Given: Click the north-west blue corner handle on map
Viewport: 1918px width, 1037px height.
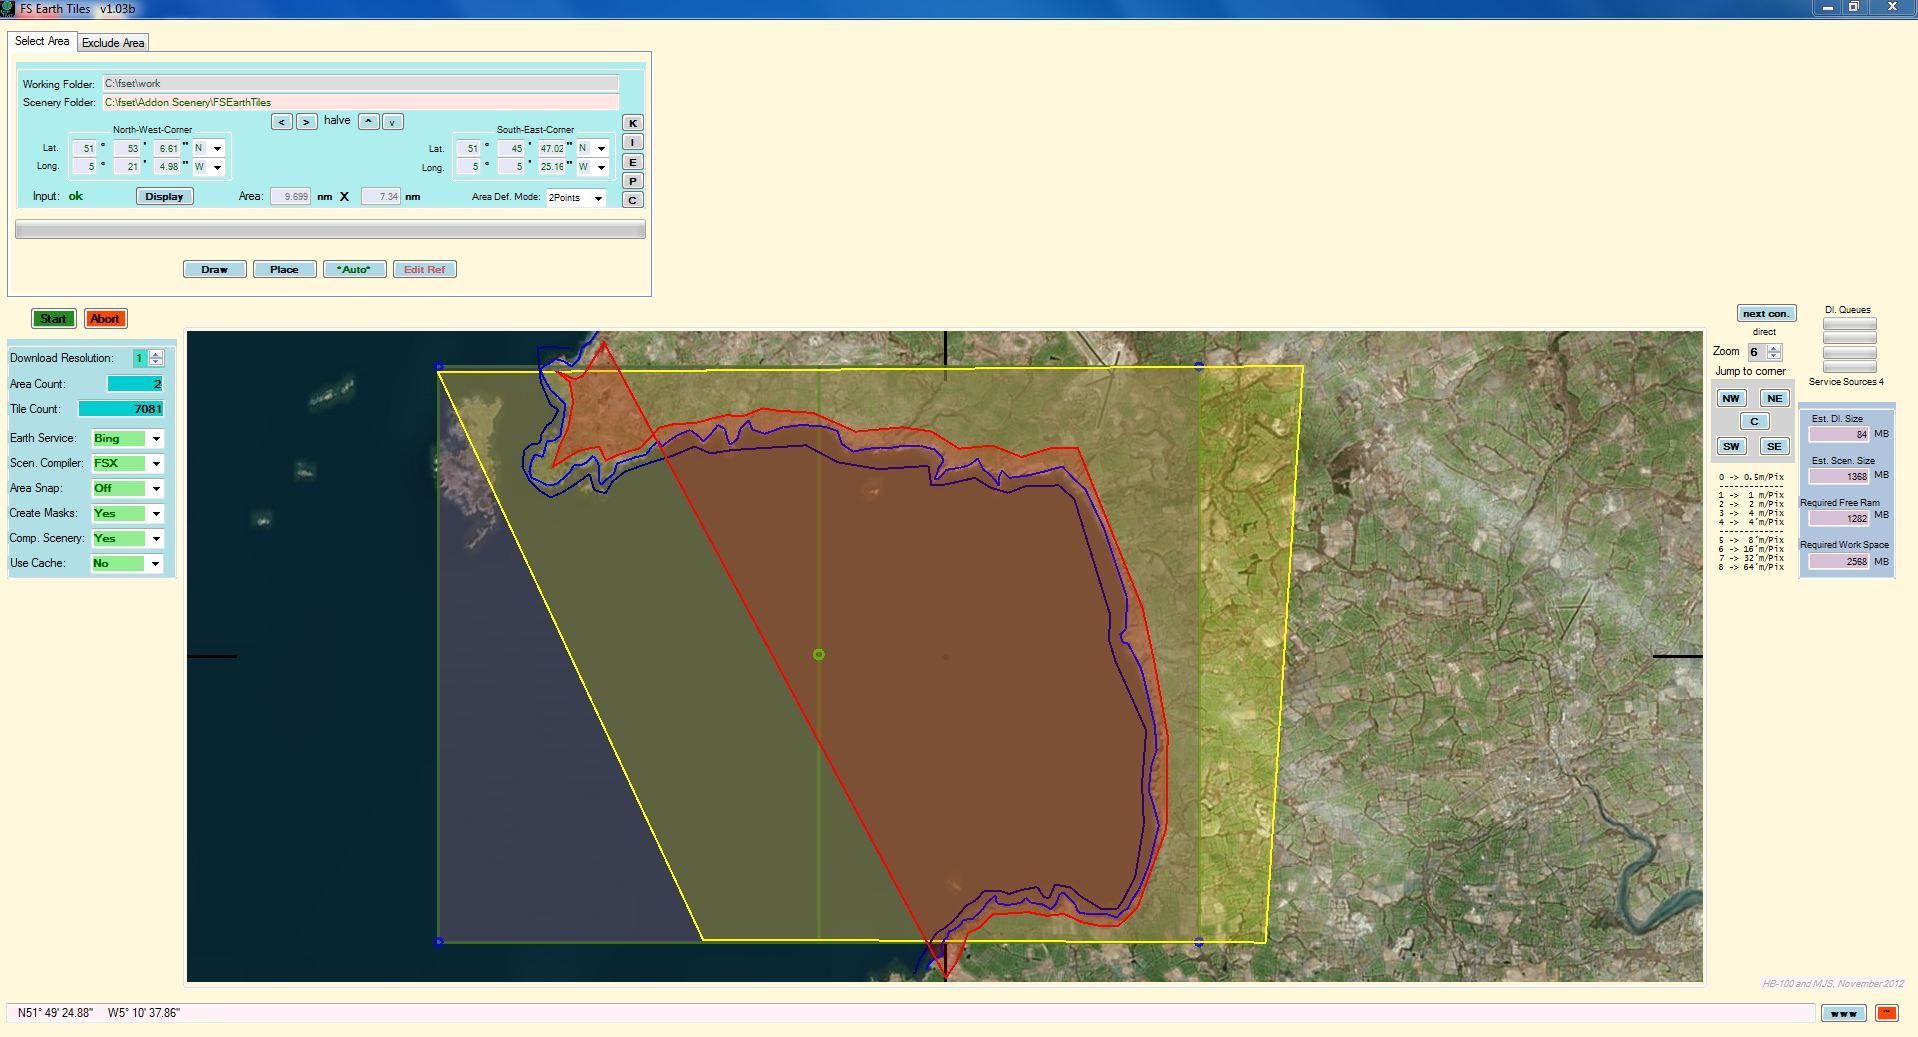Looking at the screenshot, I should click(x=439, y=367).
